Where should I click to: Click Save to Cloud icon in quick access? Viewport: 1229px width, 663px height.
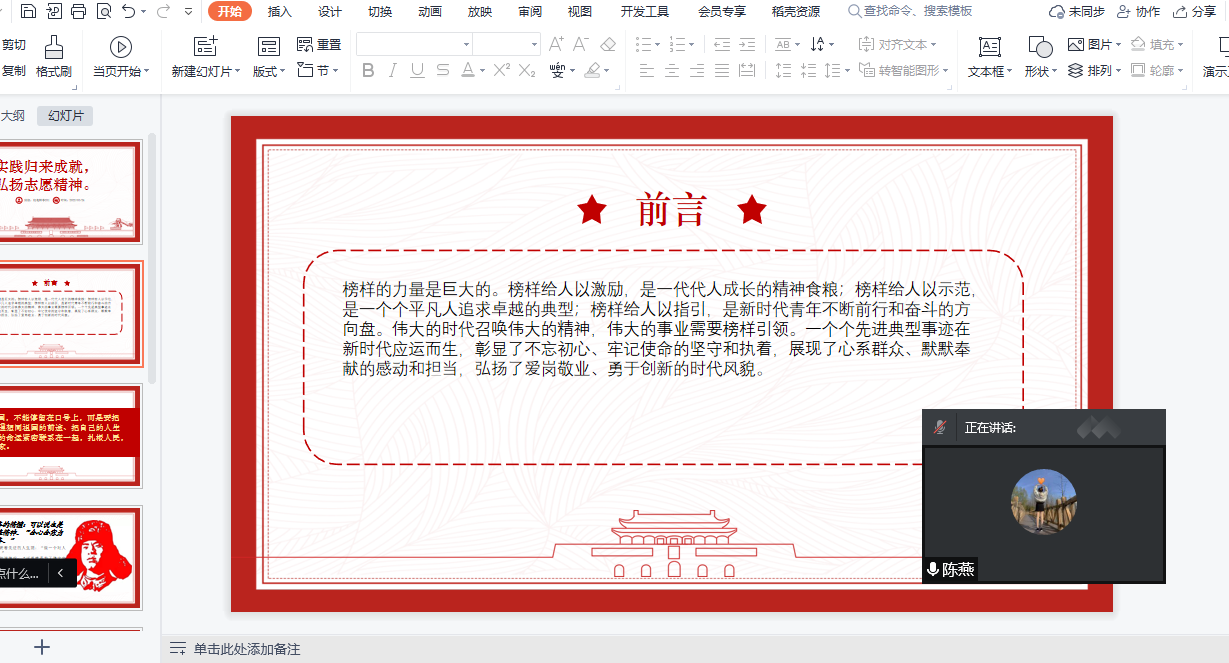click(54, 12)
